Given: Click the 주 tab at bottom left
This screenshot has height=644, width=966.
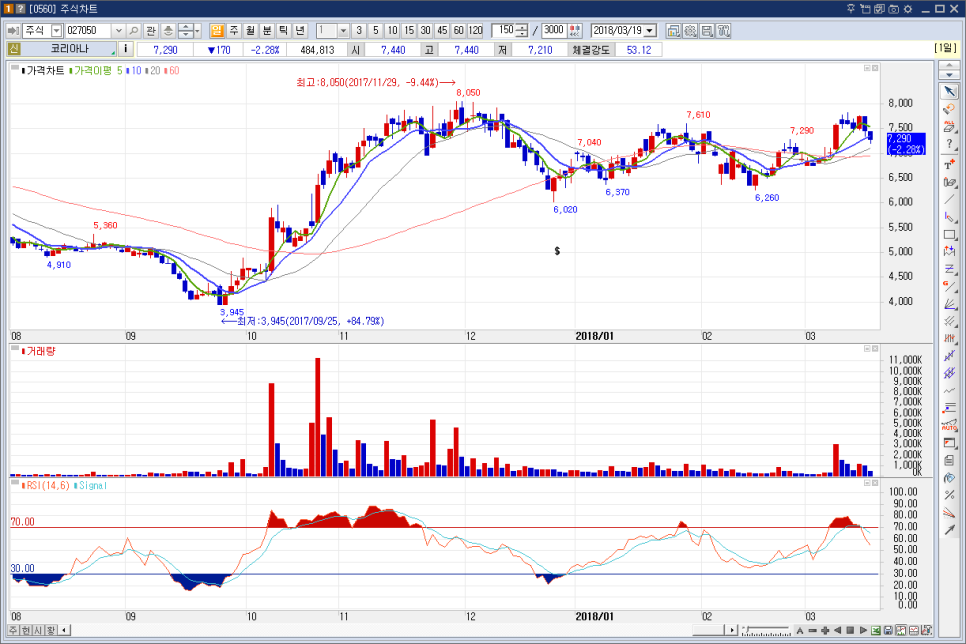Looking at the screenshot, I should point(14,630).
